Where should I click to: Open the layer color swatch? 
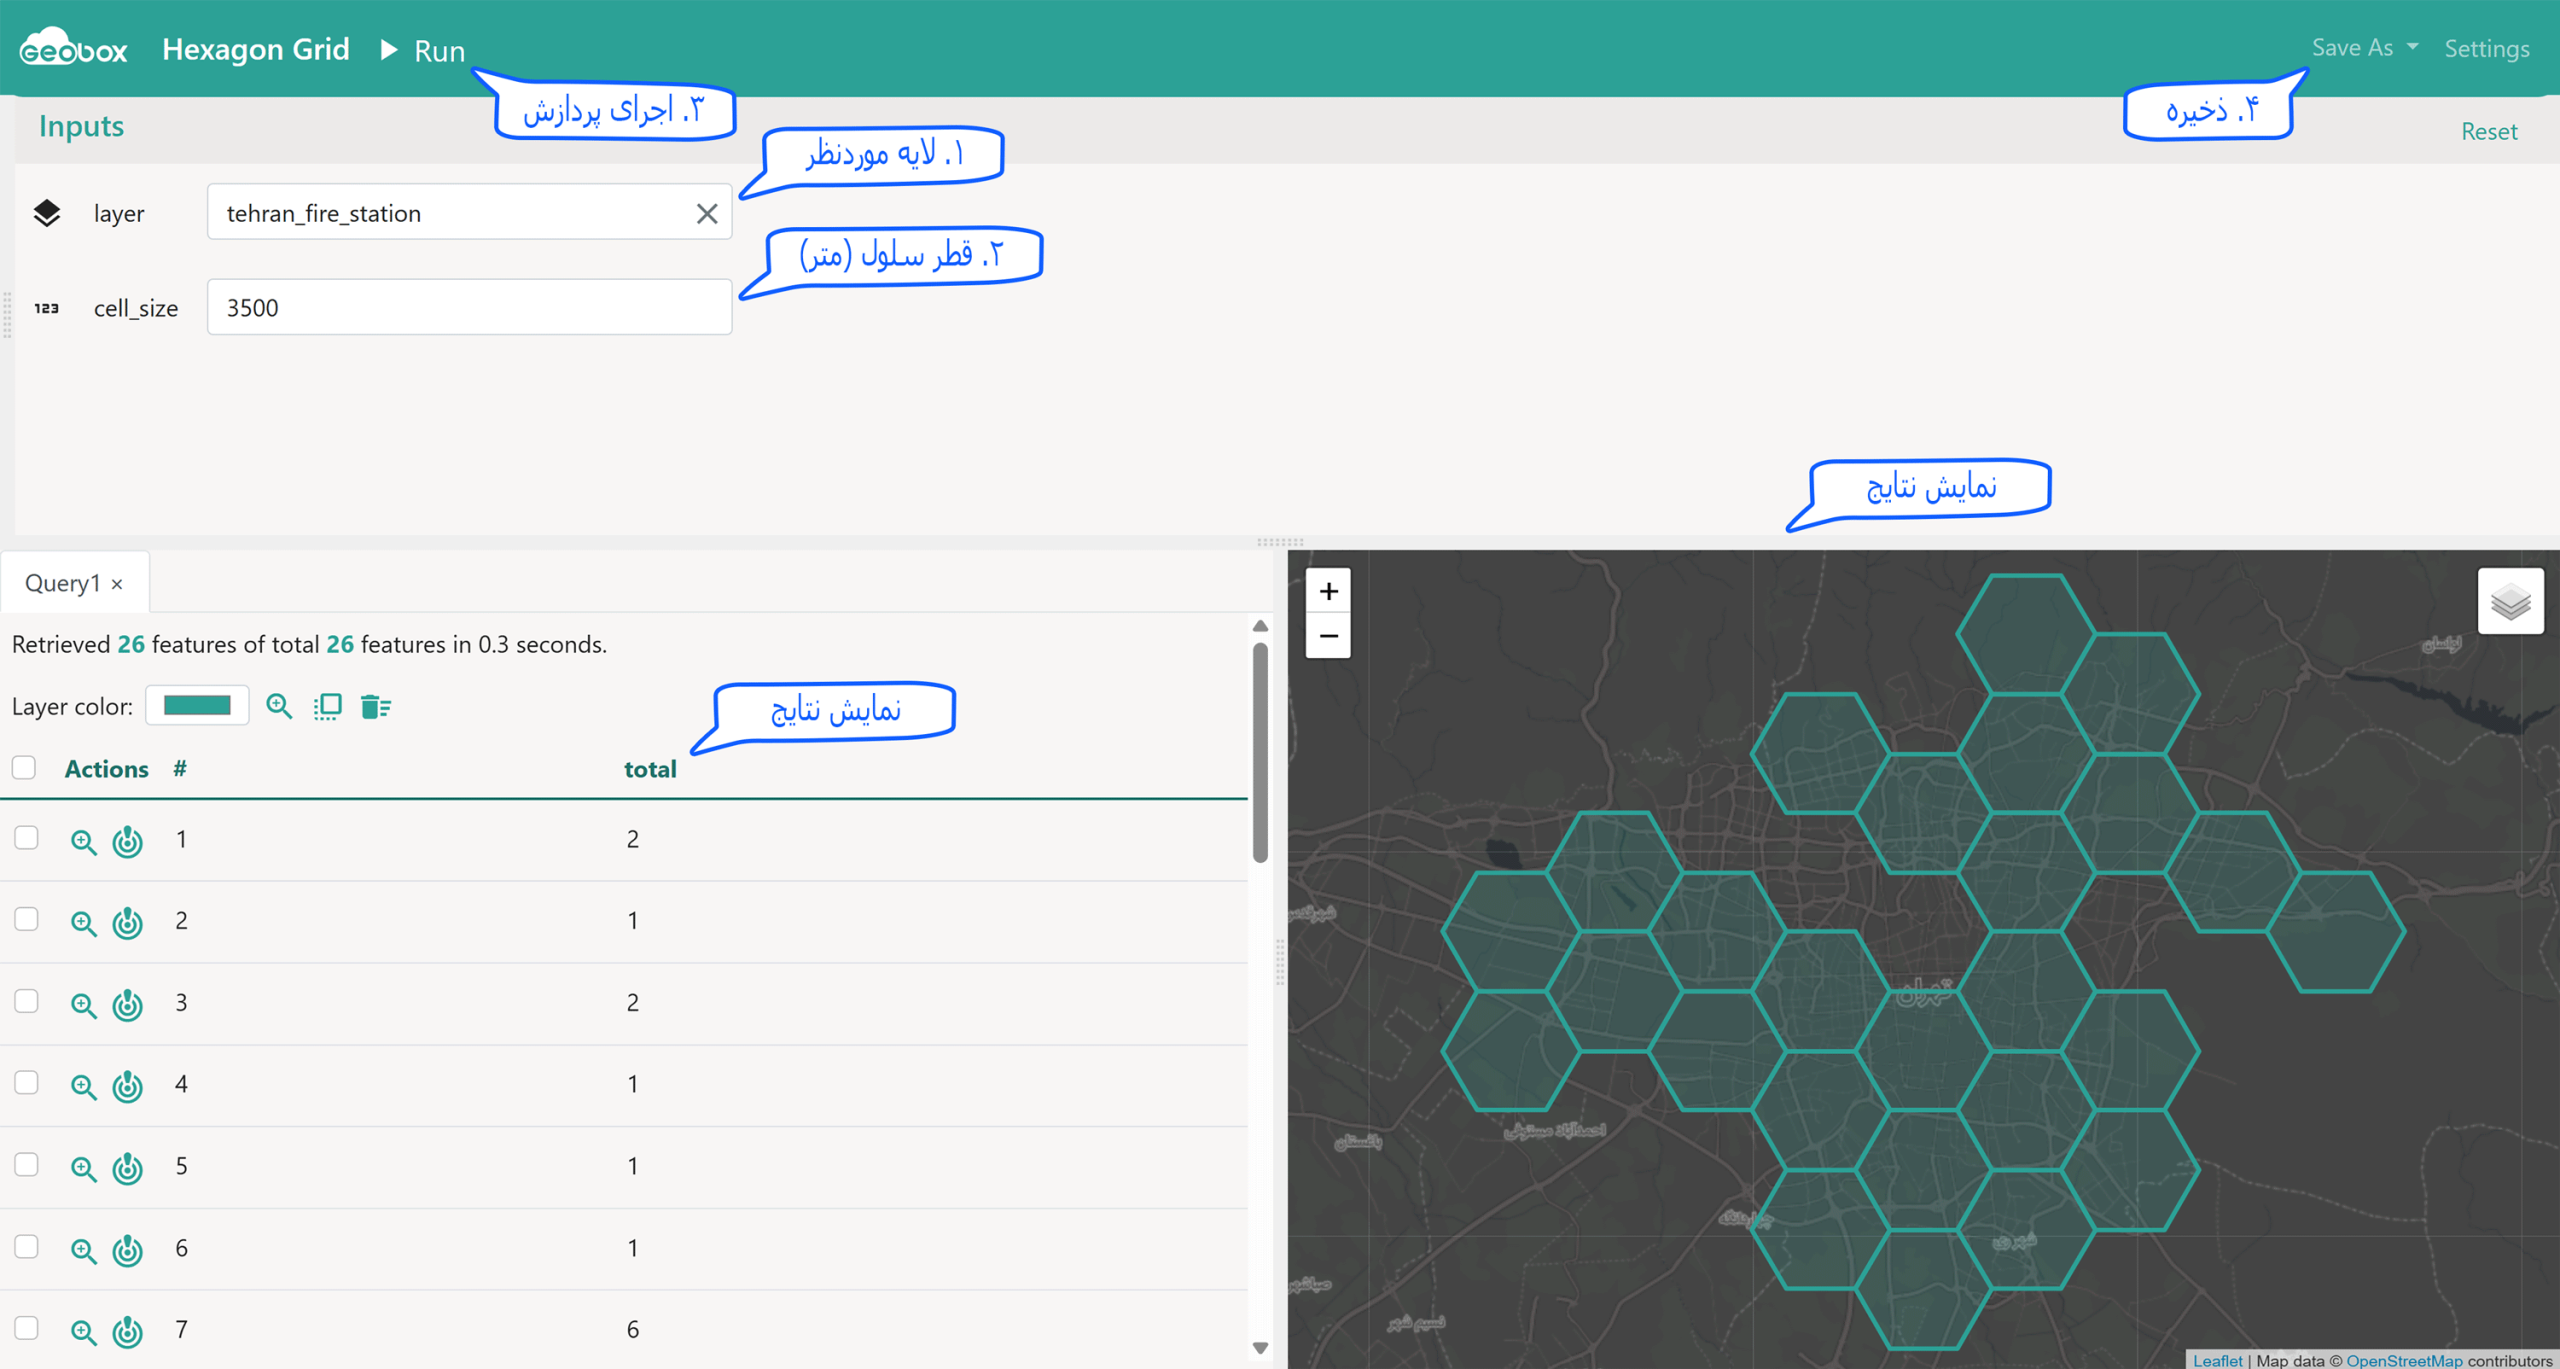tap(197, 706)
